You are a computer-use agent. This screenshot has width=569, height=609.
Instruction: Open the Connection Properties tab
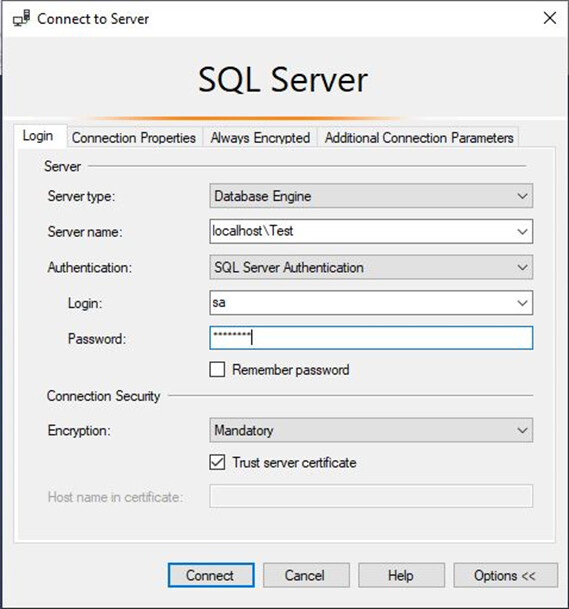134,137
